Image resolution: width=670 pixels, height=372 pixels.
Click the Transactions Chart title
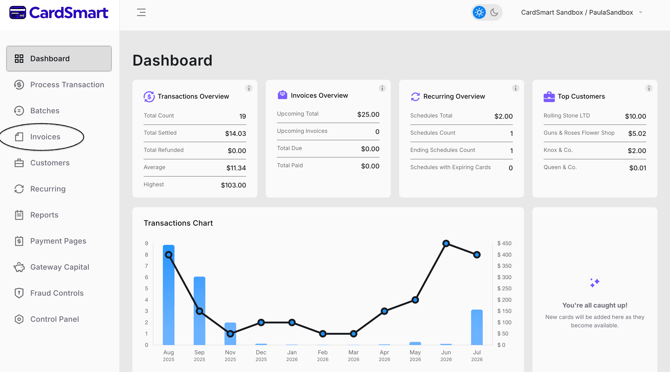coord(178,223)
